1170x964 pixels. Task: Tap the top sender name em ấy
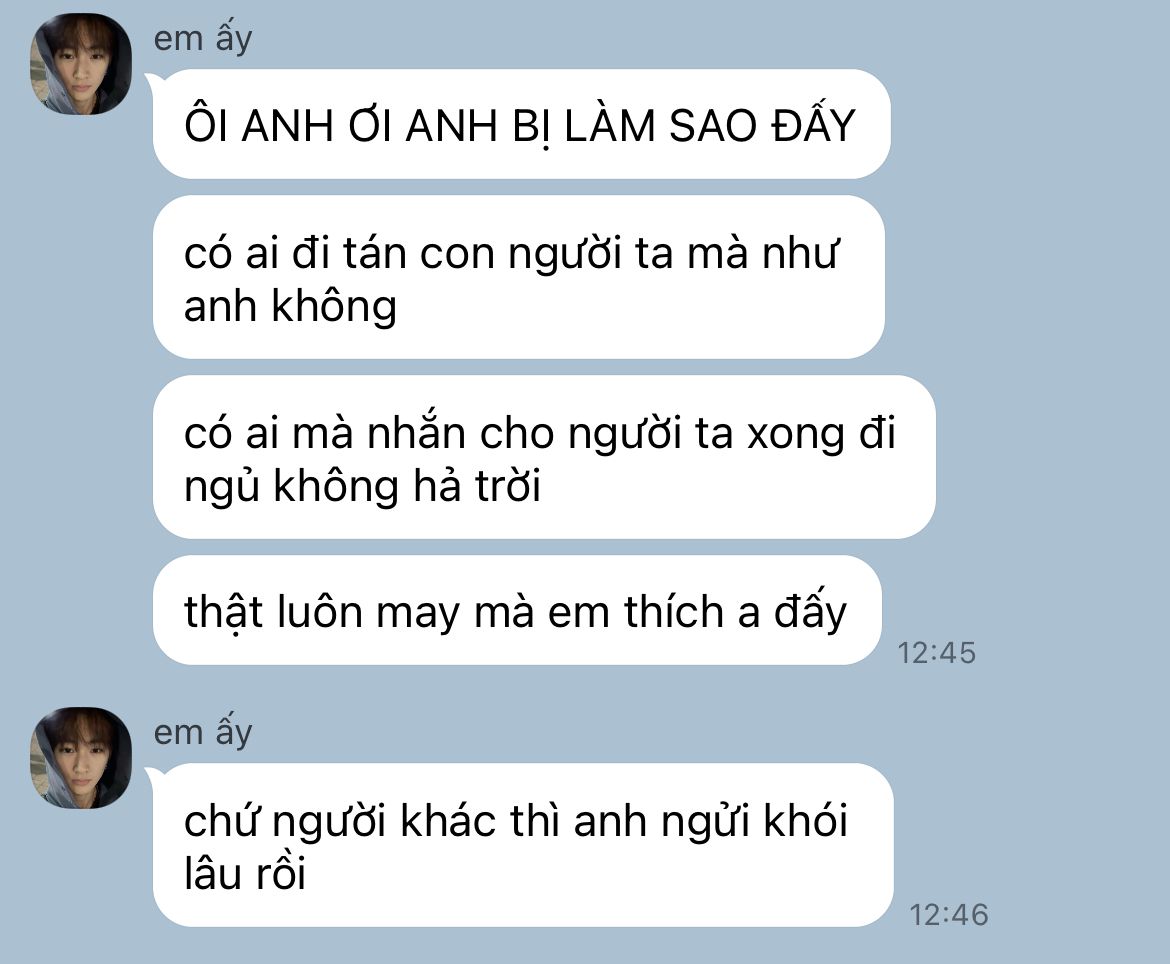tap(203, 39)
